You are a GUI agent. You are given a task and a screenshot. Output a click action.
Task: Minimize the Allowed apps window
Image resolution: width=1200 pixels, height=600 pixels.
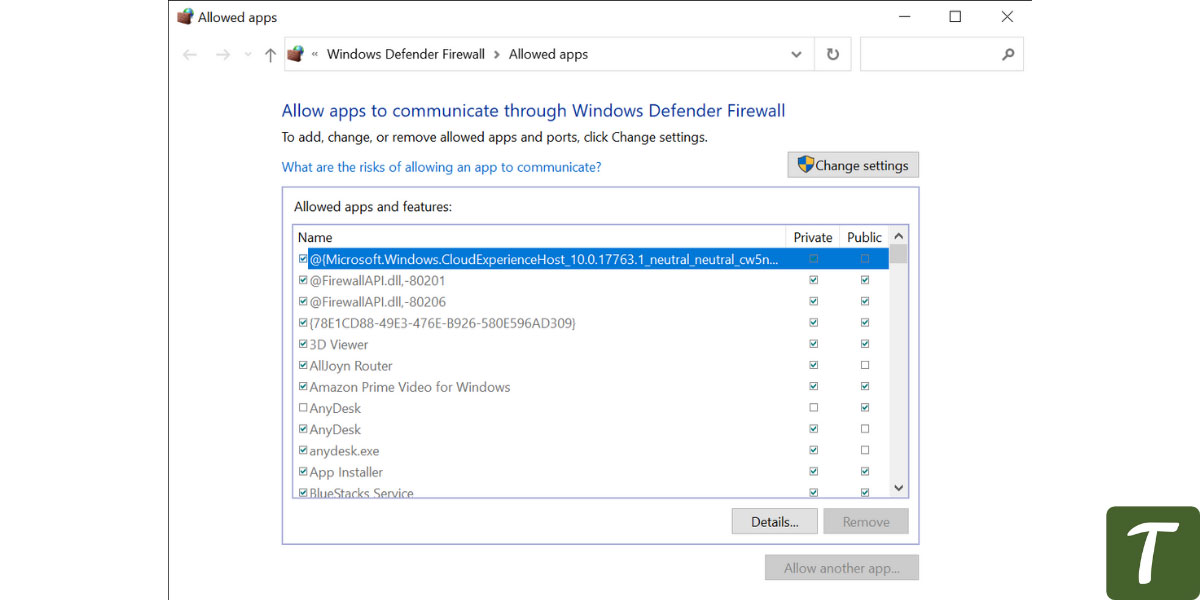(904, 17)
